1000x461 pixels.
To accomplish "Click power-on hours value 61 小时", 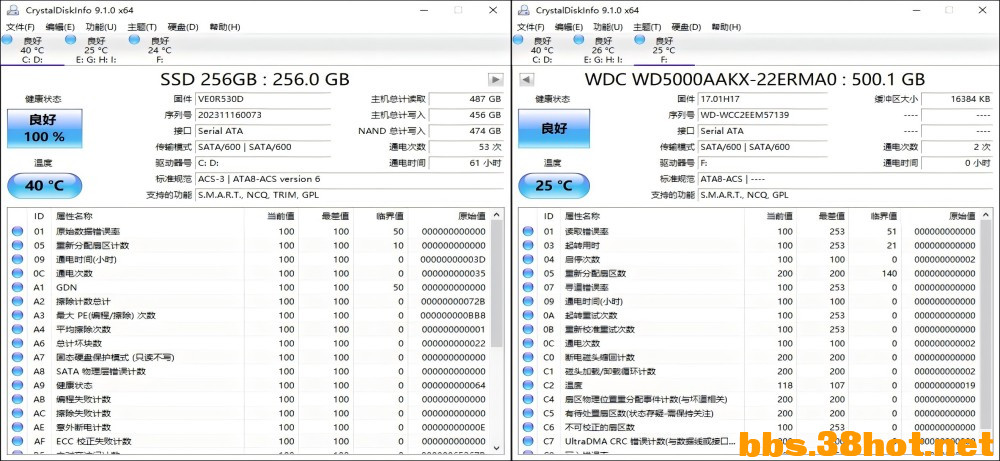I will point(466,163).
